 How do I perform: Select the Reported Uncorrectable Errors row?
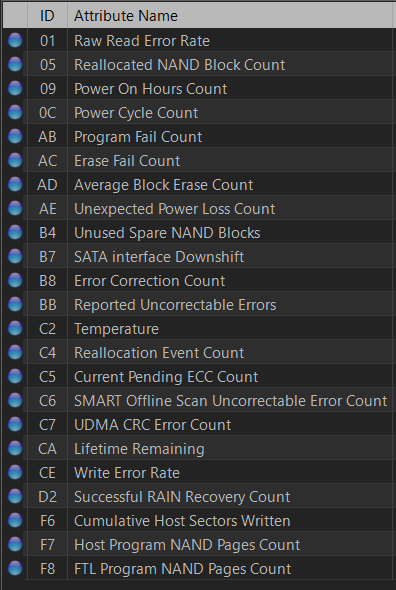click(x=198, y=304)
